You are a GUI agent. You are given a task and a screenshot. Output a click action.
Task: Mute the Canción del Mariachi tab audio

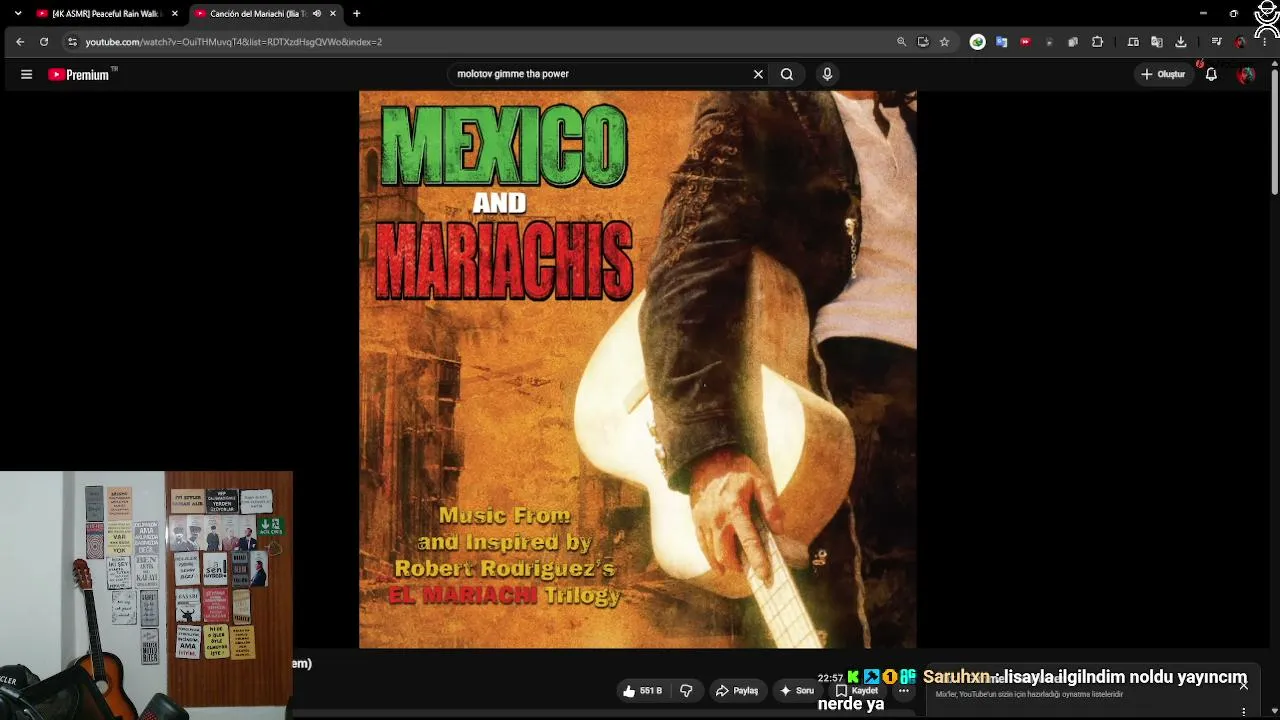pyautogui.click(x=317, y=14)
